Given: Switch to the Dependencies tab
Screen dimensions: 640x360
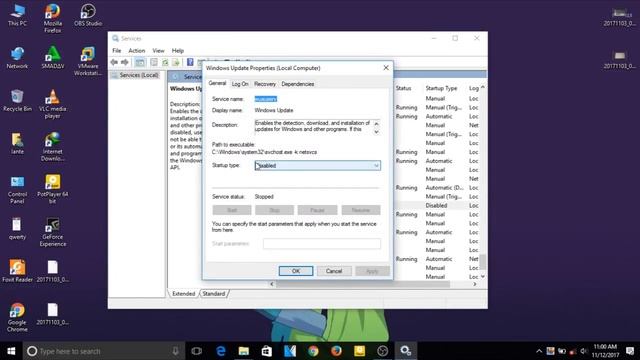Looking at the screenshot, I should point(298,84).
